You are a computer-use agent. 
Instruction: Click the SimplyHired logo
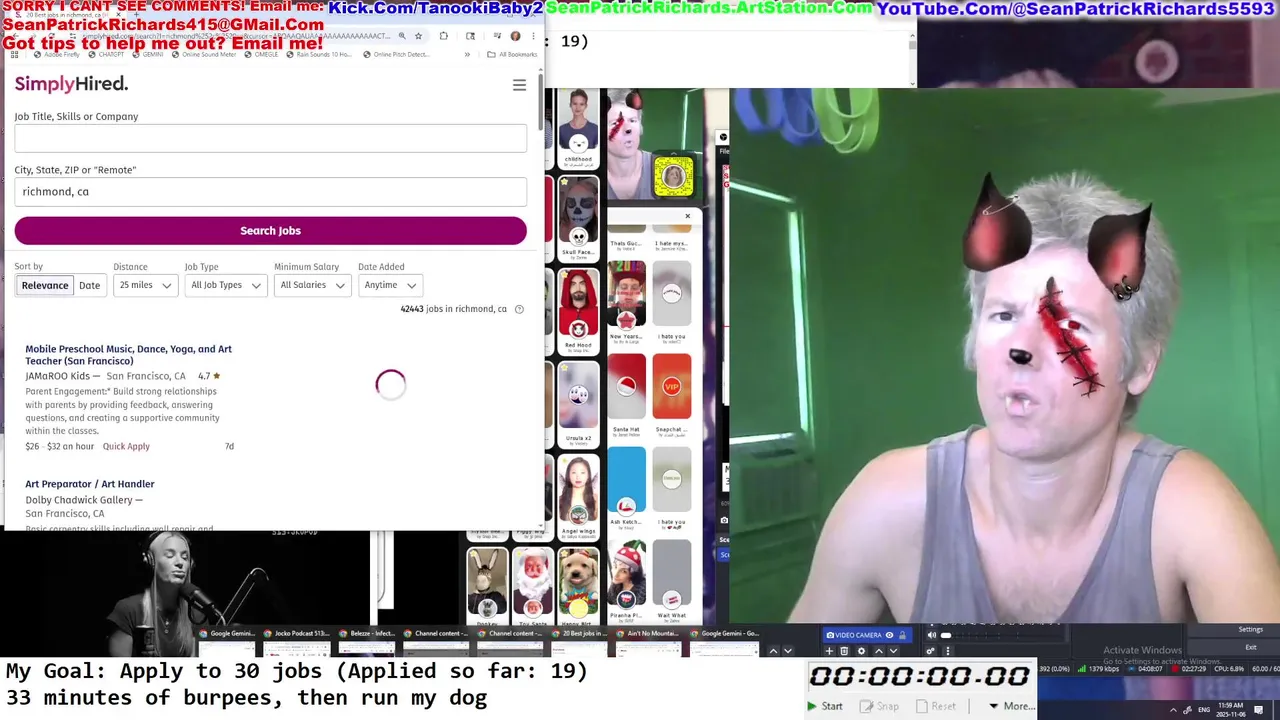(71, 84)
